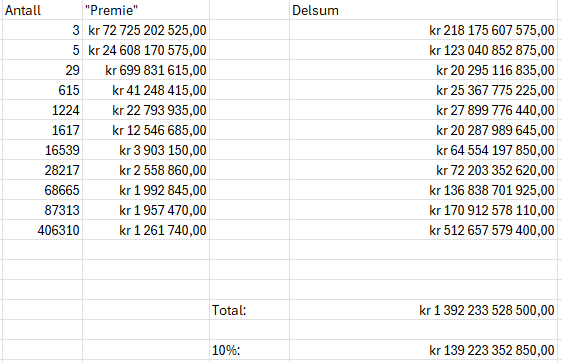Select delsum cell kr 64 554 197 850,00
The image size is (562, 362).
pos(423,150)
